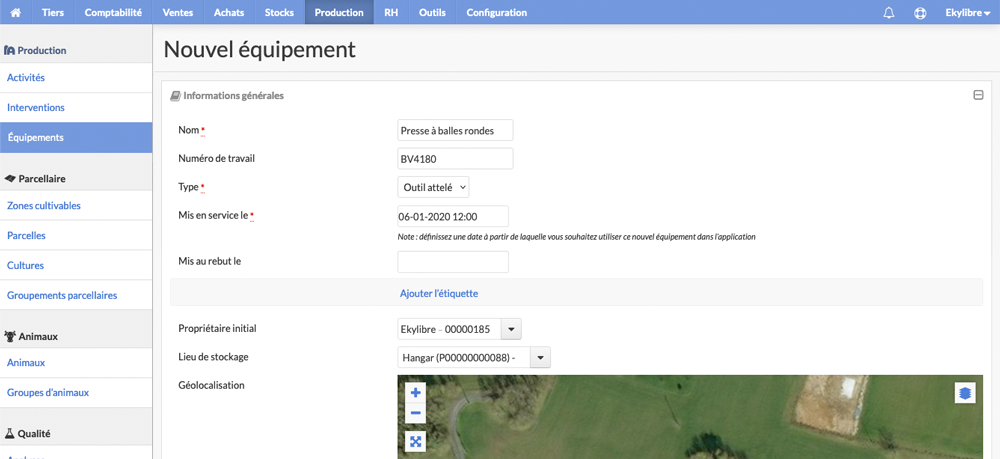This screenshot has height=459, width=1000.
Task: Click the Lieu de stockage text field
Action: 464,358
